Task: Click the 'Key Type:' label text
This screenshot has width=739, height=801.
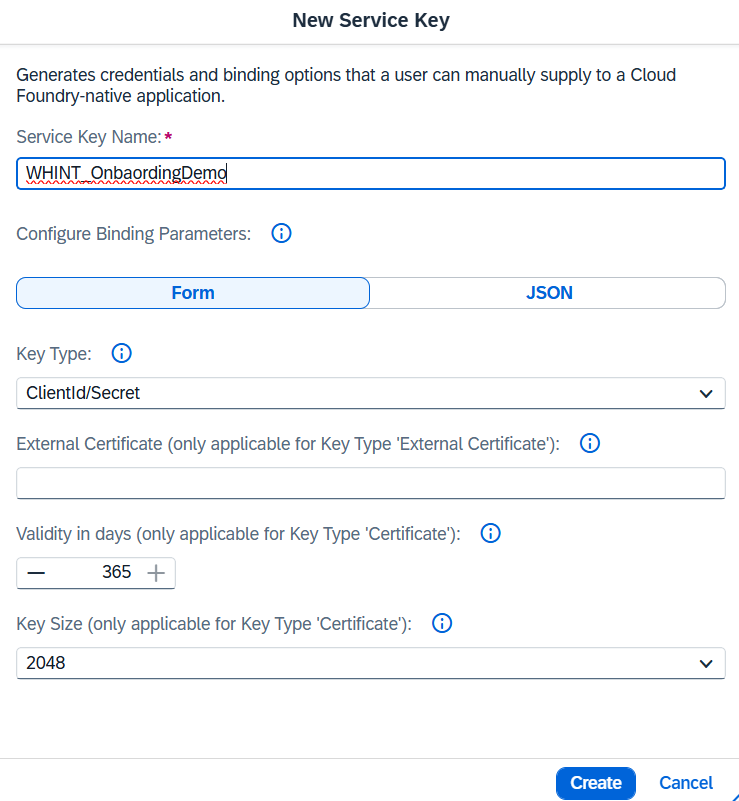Action: click(54, 353)
